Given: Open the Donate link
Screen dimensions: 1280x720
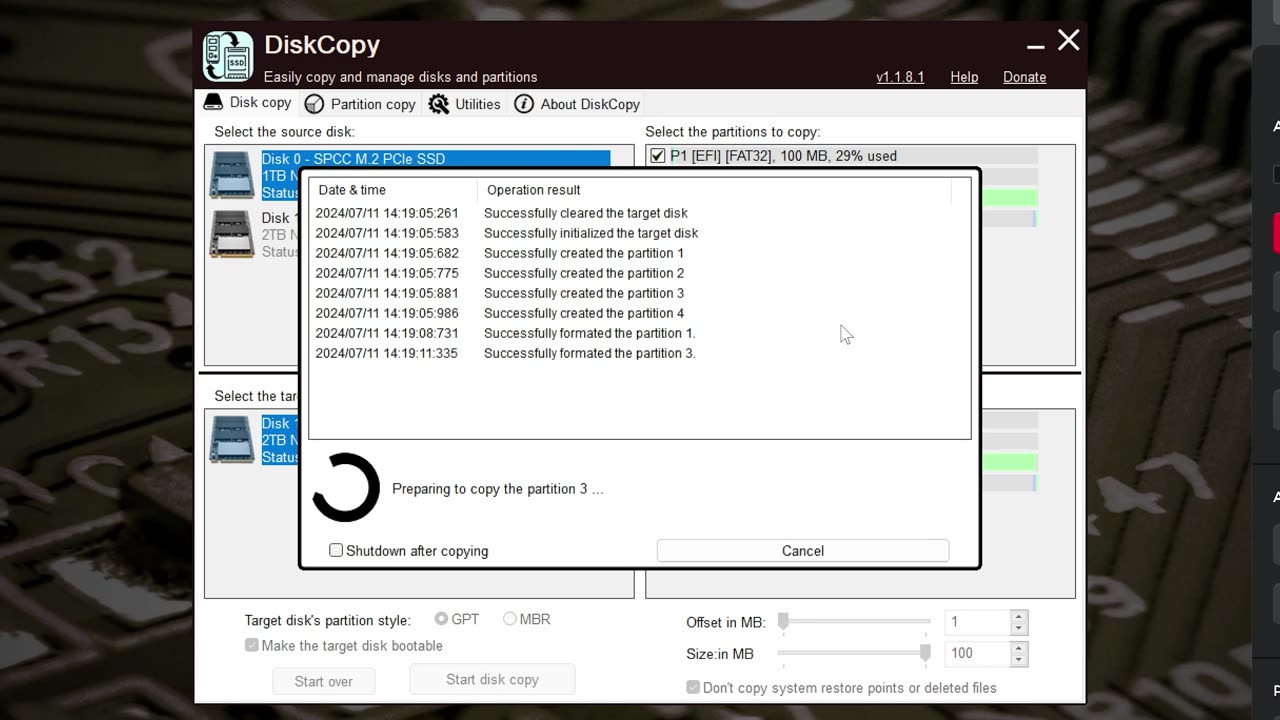Looking at the screenshot, I should (x=1025, y=77).
